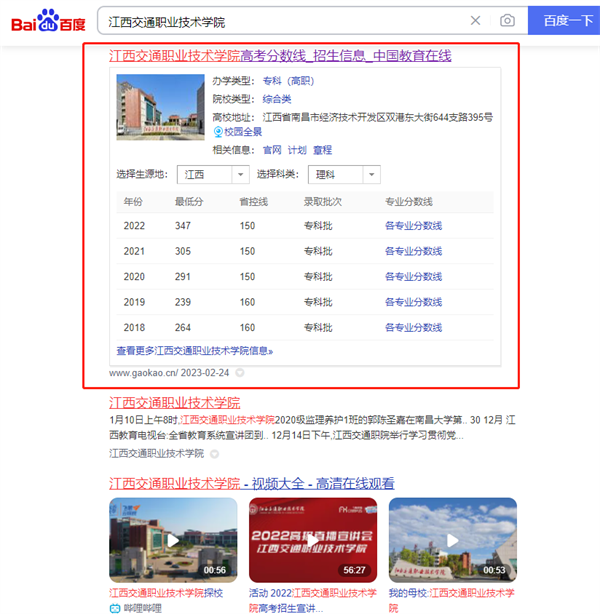
Task: Open 各专业分数线 for year 2020
Action: tap(414, 277)
